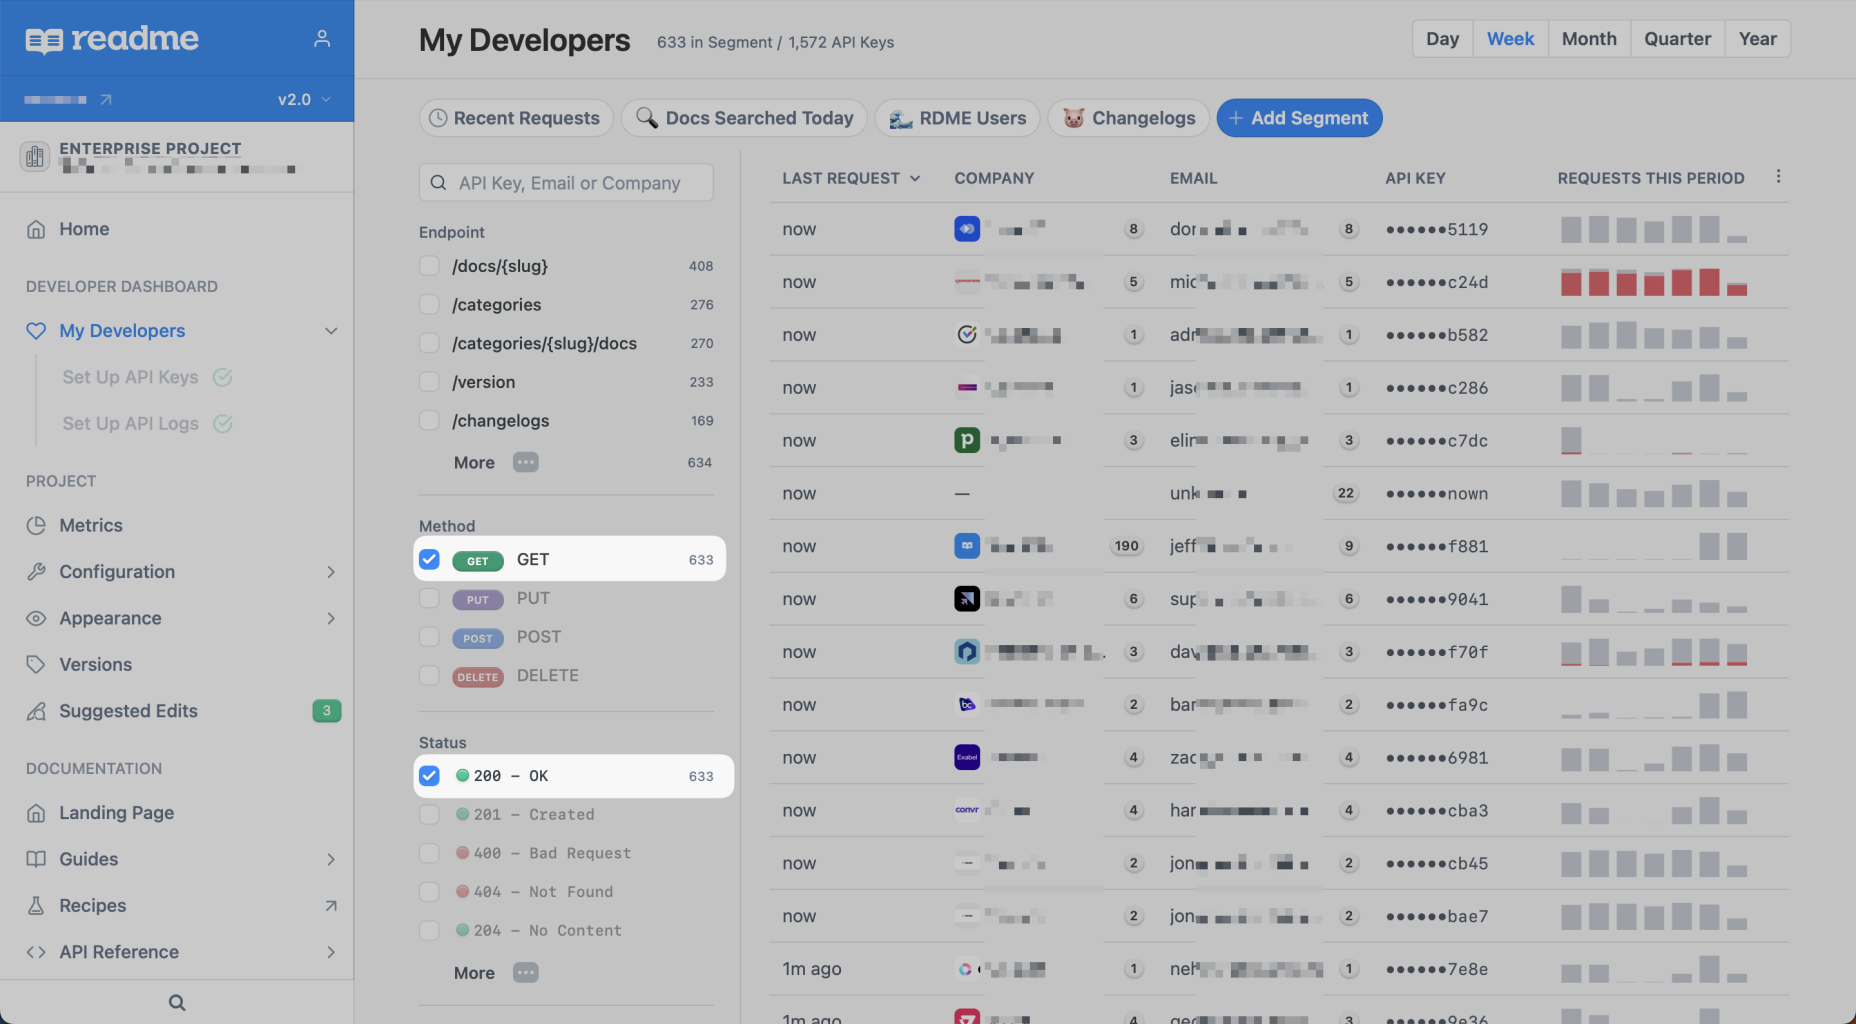Screen dimensions: 1856x1024
Task: Switch to the Year period tab
Action: (x=1757, y=39)
